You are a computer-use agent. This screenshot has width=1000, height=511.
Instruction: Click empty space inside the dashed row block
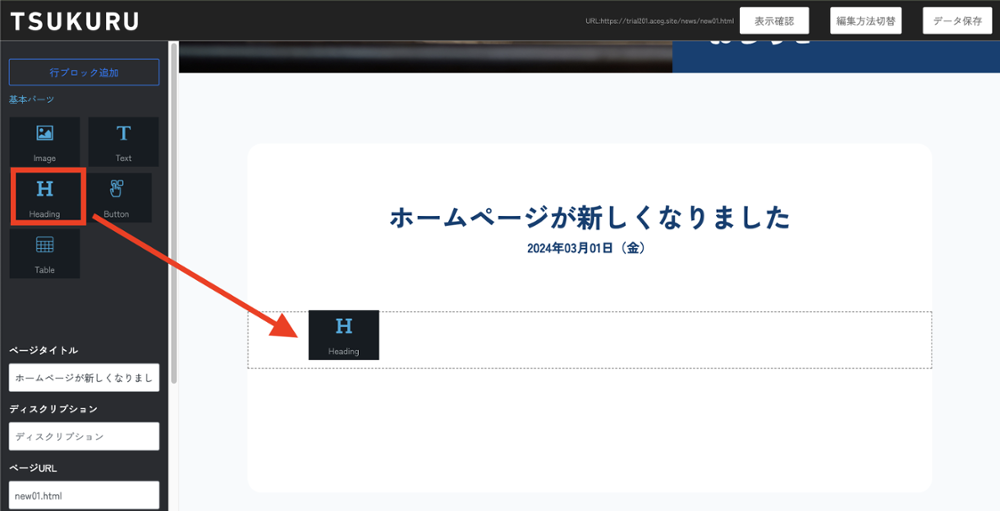(x=650, y=339)
